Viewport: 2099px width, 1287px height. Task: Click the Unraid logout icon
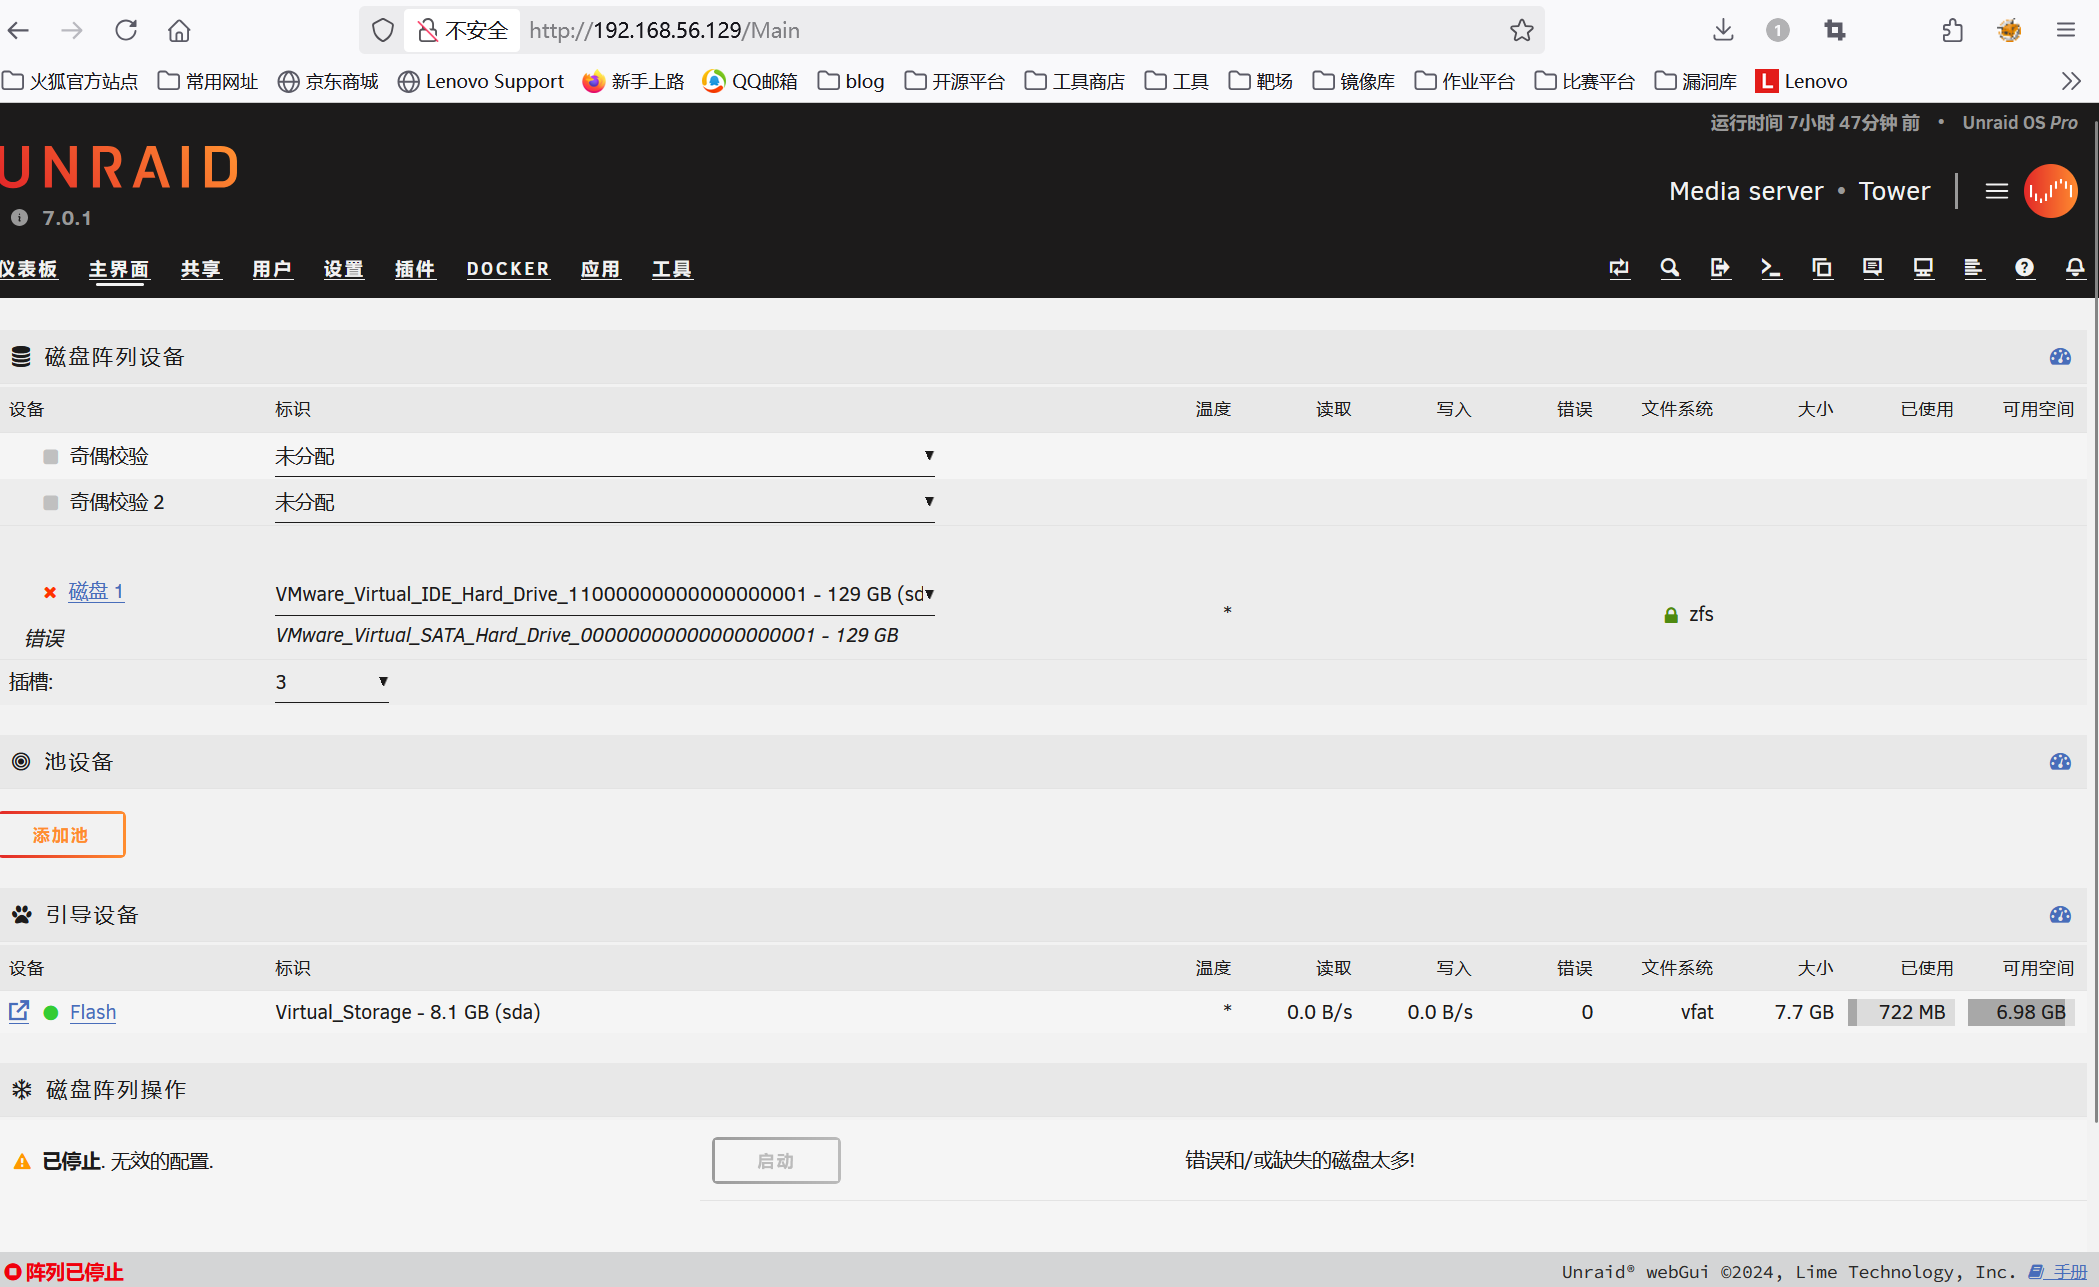pyautogui.click(x=1720, y=268)
